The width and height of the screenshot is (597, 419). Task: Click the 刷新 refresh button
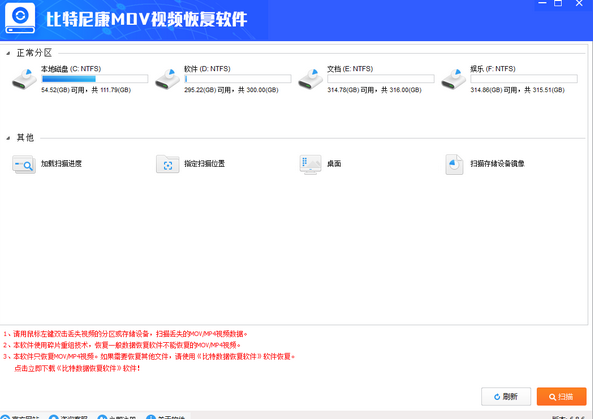pos(506,397)
